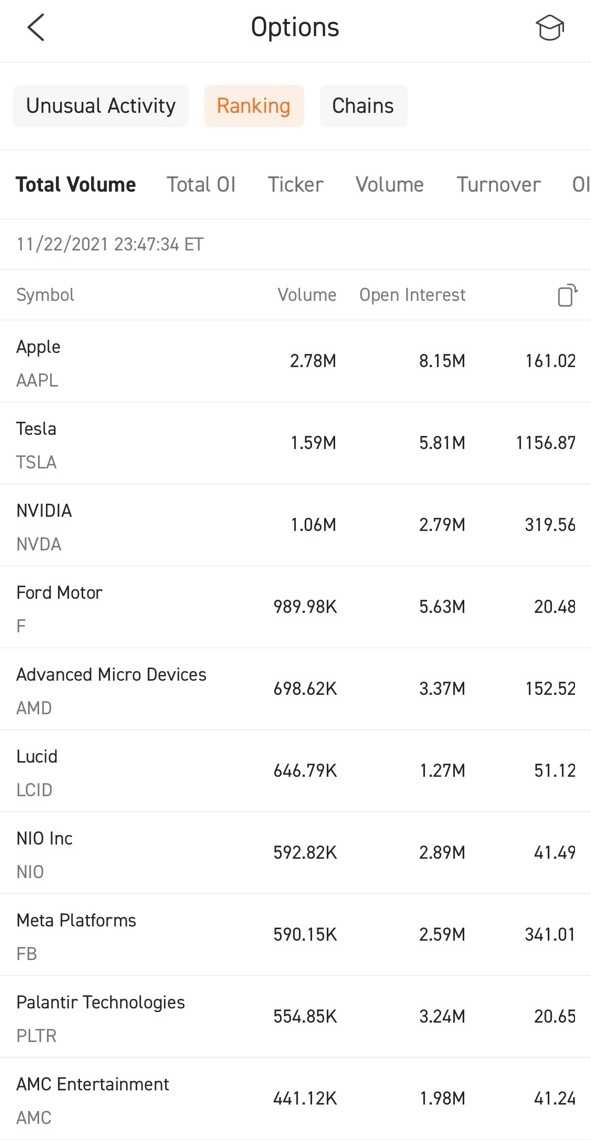
Task: Open Lucid LCID entry
Action: [x=295, y=772]
